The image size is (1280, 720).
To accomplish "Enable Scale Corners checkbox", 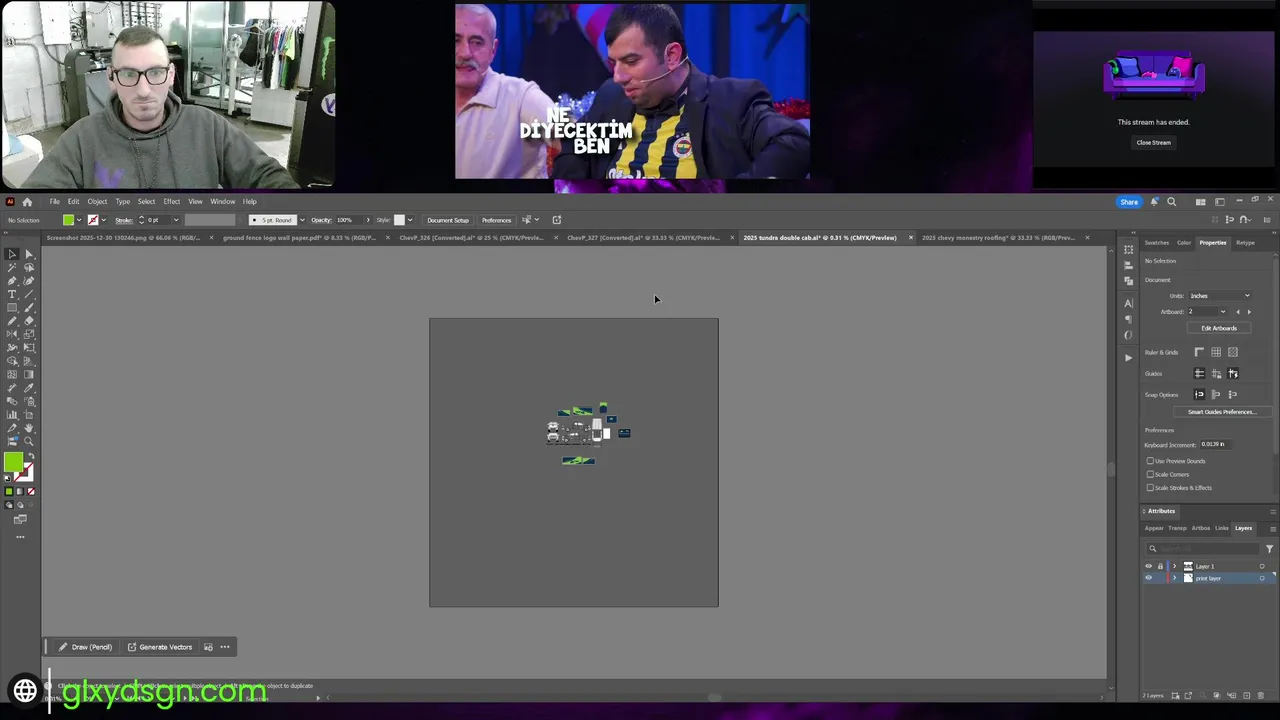I will 1150,474.
